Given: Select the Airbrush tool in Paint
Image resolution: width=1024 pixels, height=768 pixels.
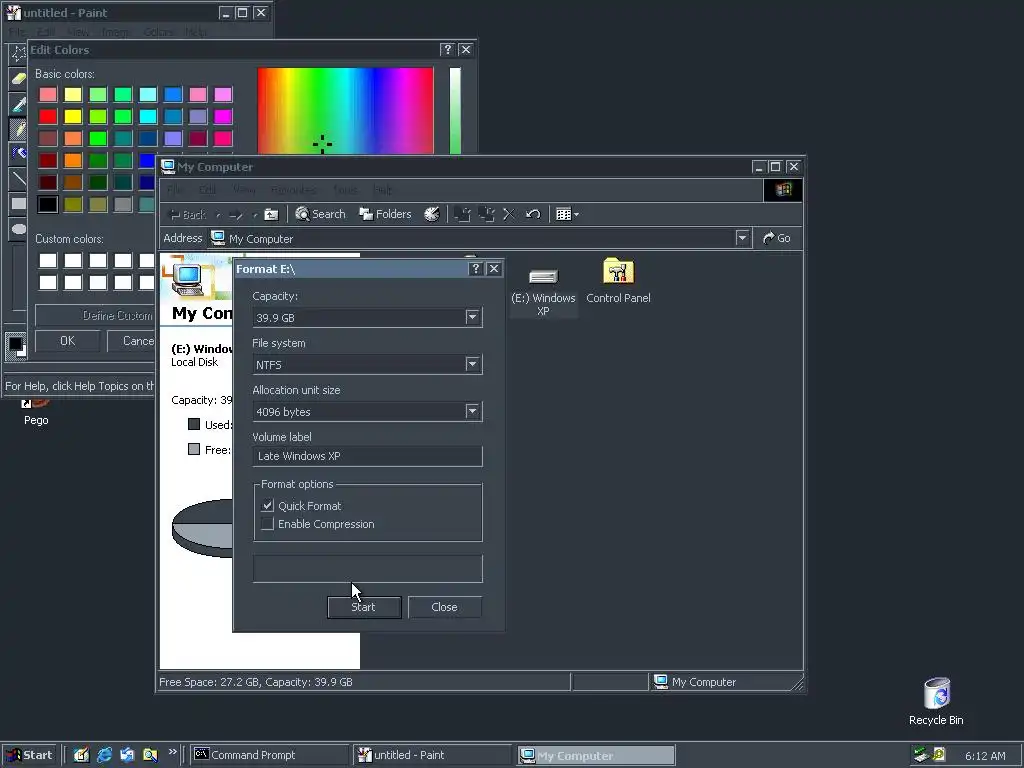Looking at the screenshot, I should point(18,153).
